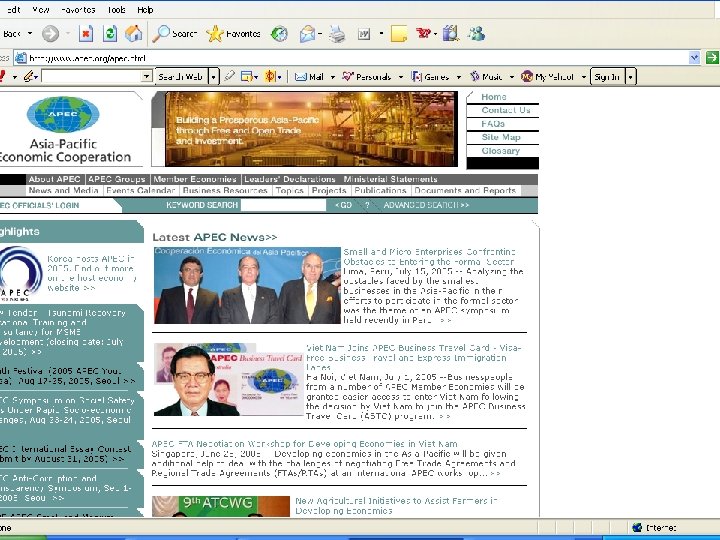720x540 pixels.
Task: Open Yahoo Music toolbar button
Action: 486,77
